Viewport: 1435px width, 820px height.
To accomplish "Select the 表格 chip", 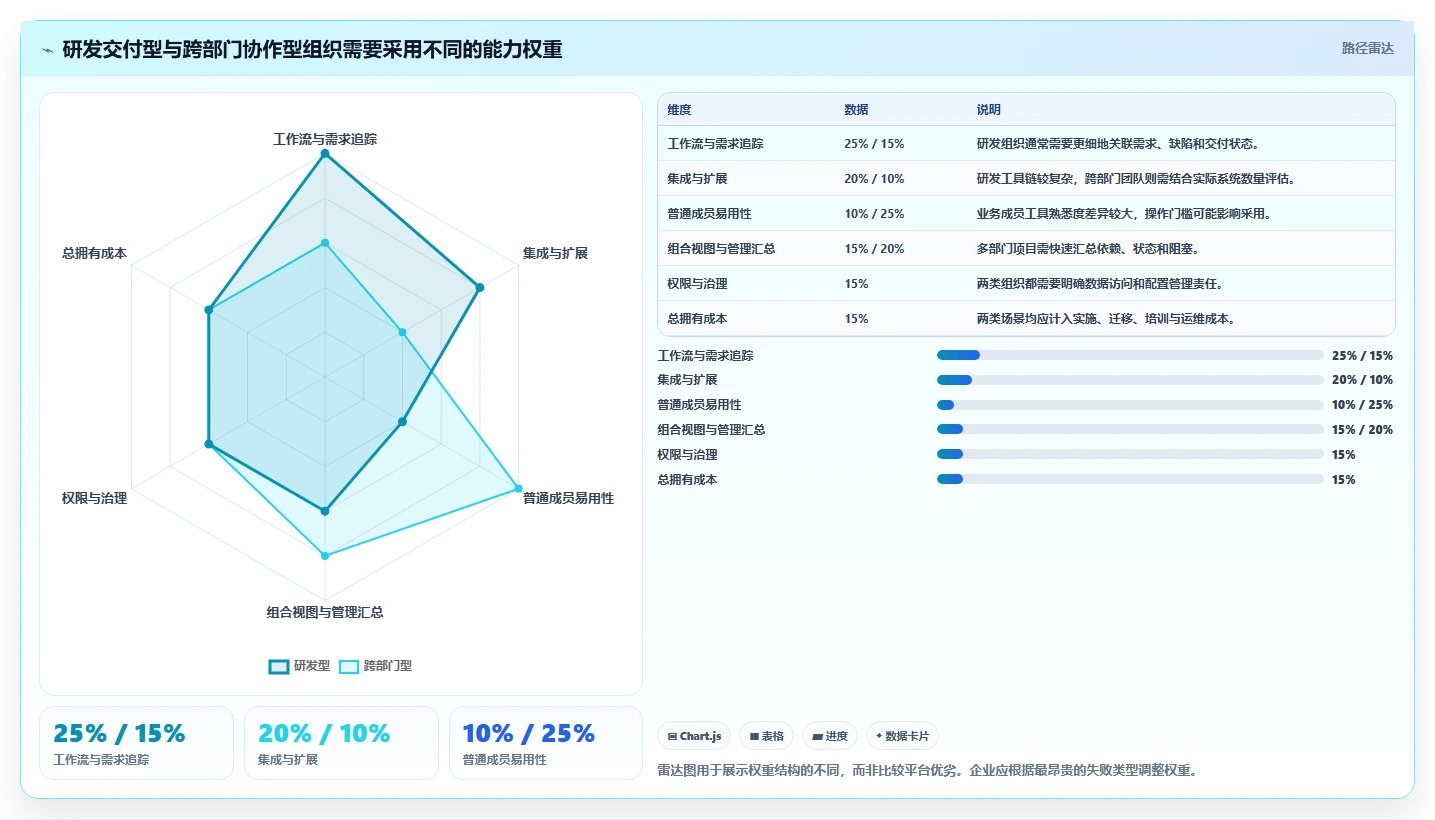I will pyautogui.click(x=766, y=736).
